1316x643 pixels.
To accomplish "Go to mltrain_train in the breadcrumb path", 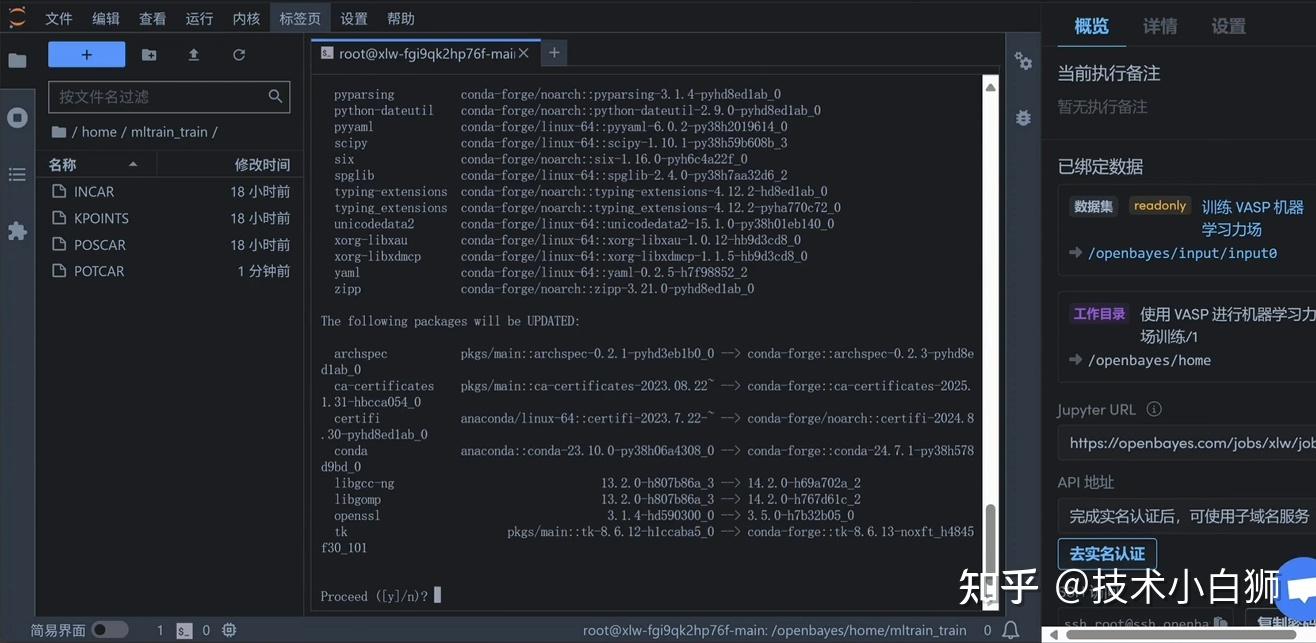I will click(169, 132).
